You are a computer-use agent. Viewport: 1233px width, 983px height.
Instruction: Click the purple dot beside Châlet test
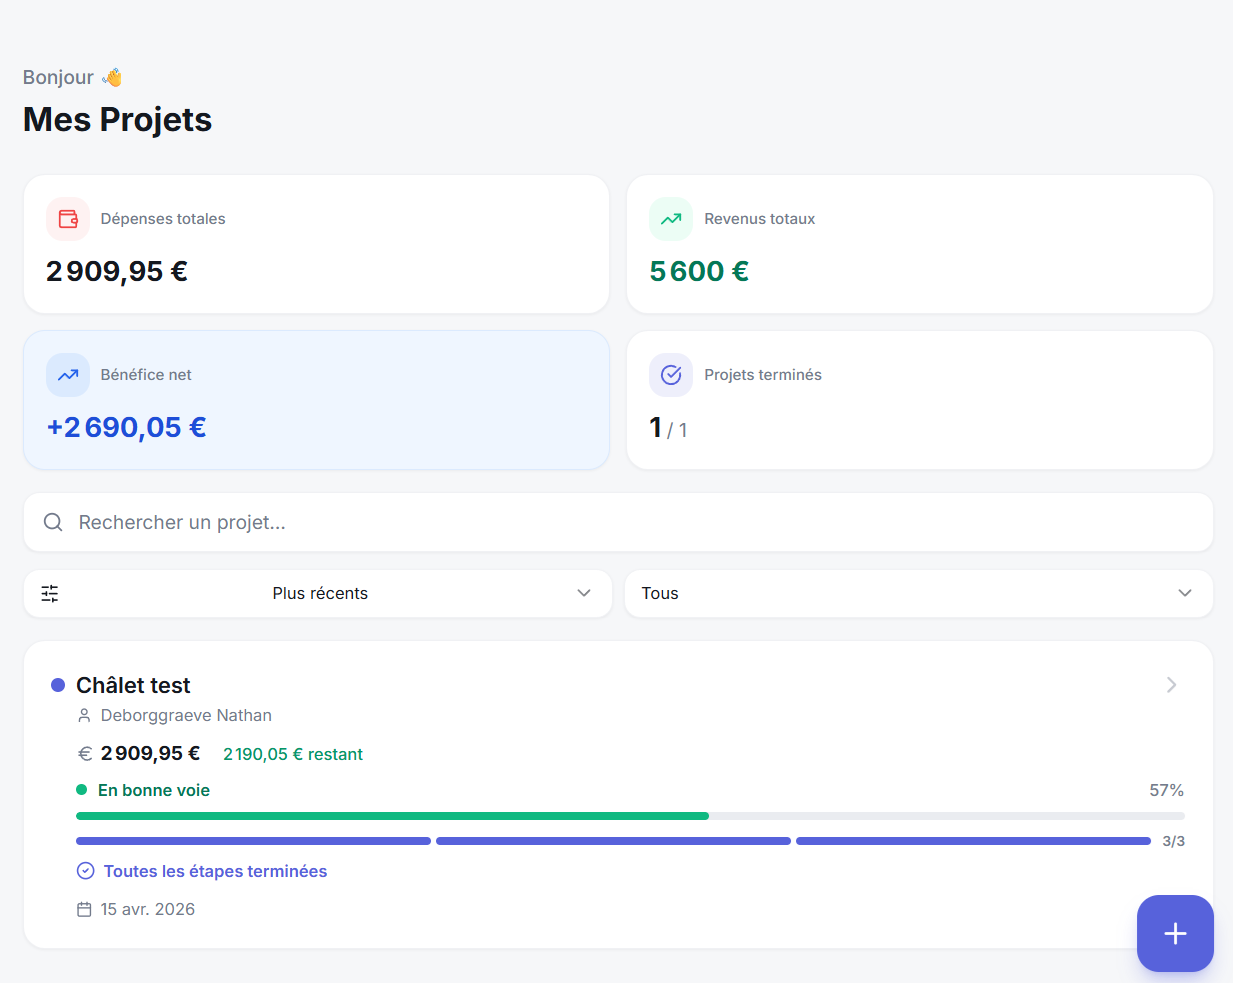[x=58, y=685]
